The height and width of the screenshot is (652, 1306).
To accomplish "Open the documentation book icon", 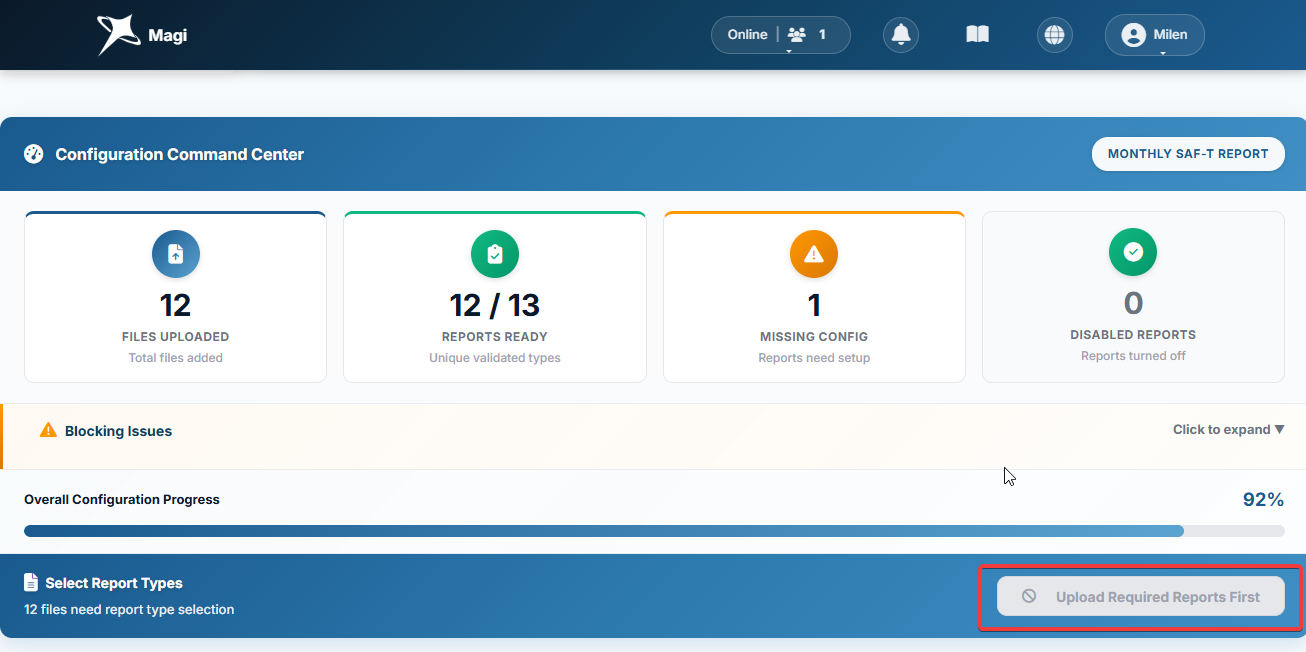I will coord(977,35).
